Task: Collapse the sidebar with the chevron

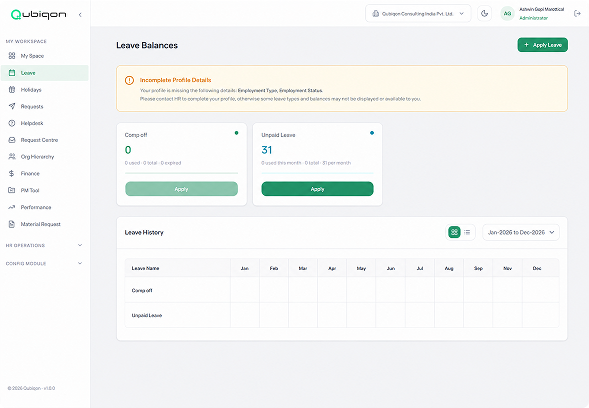Action: coord(80,15)
